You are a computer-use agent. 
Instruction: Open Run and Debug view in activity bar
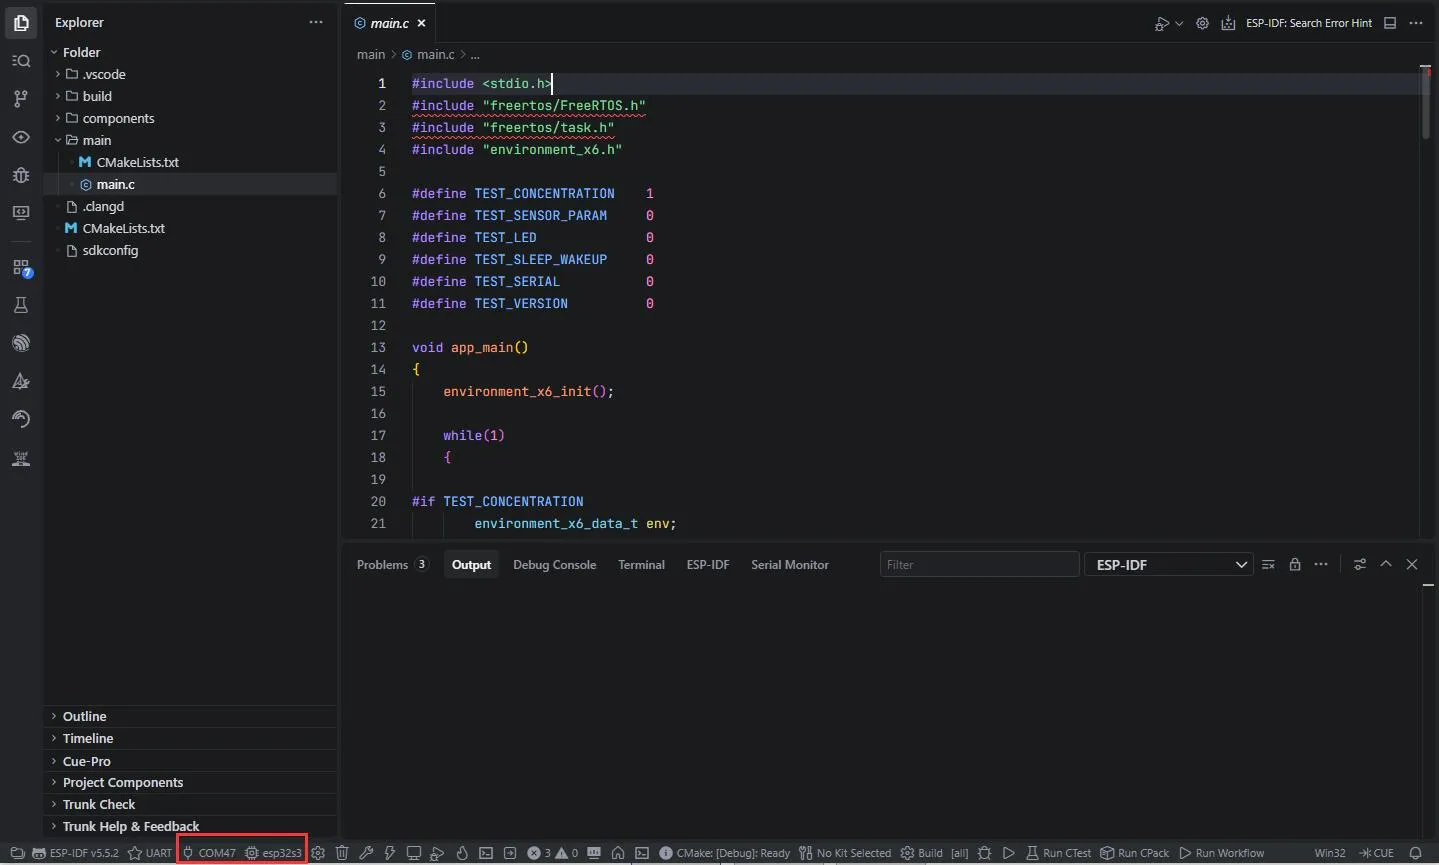coord(21,175)
